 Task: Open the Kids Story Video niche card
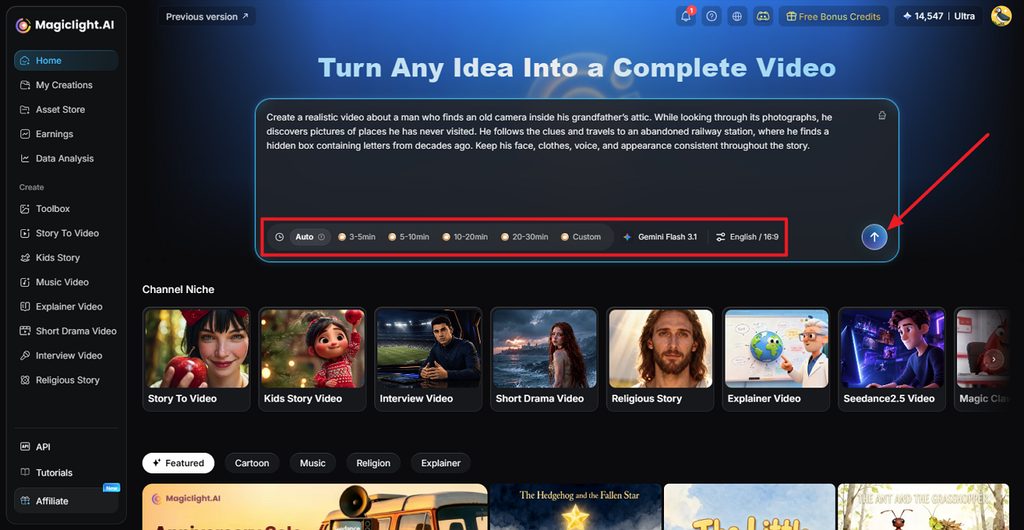(312, 359)
